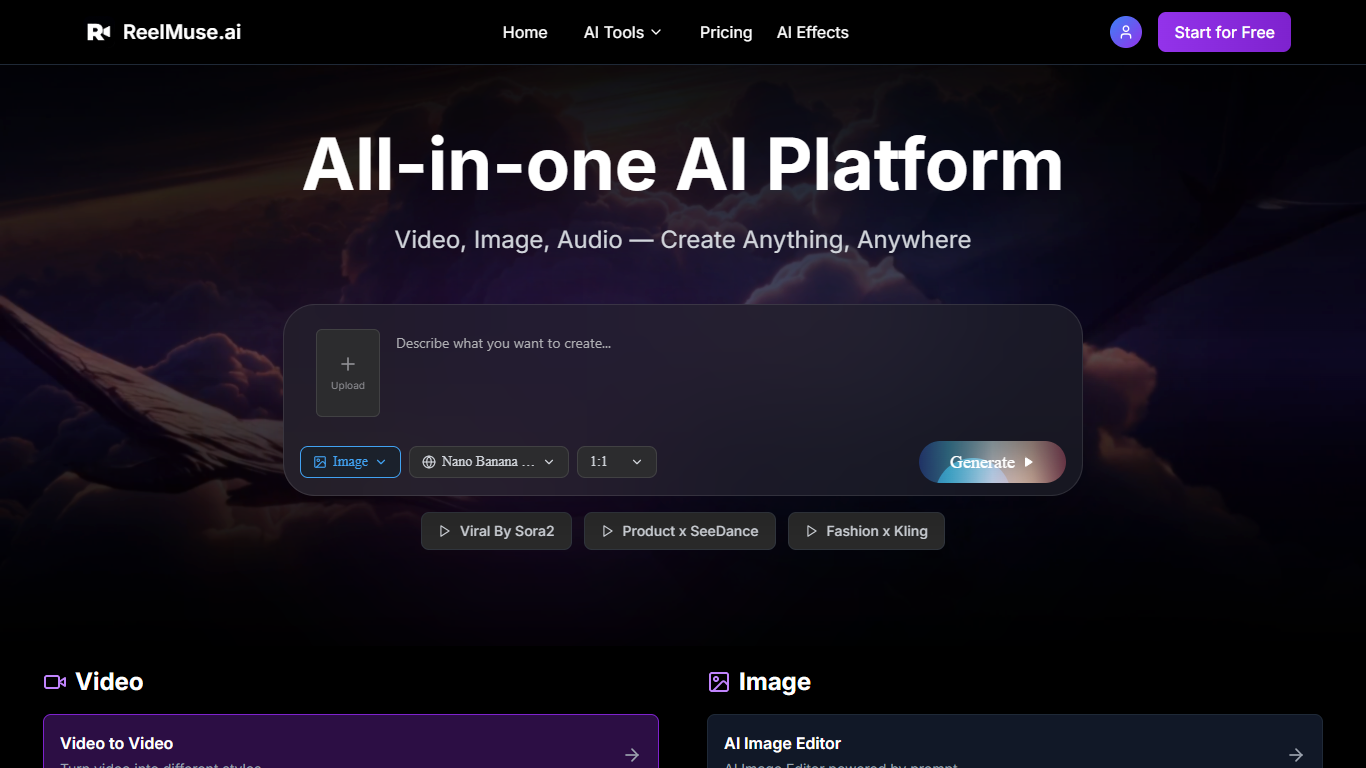This screenshot has width=1366, height=768.
Task: Click the arrow on the AI Image Editor card
Action: tap(1296, 755)
